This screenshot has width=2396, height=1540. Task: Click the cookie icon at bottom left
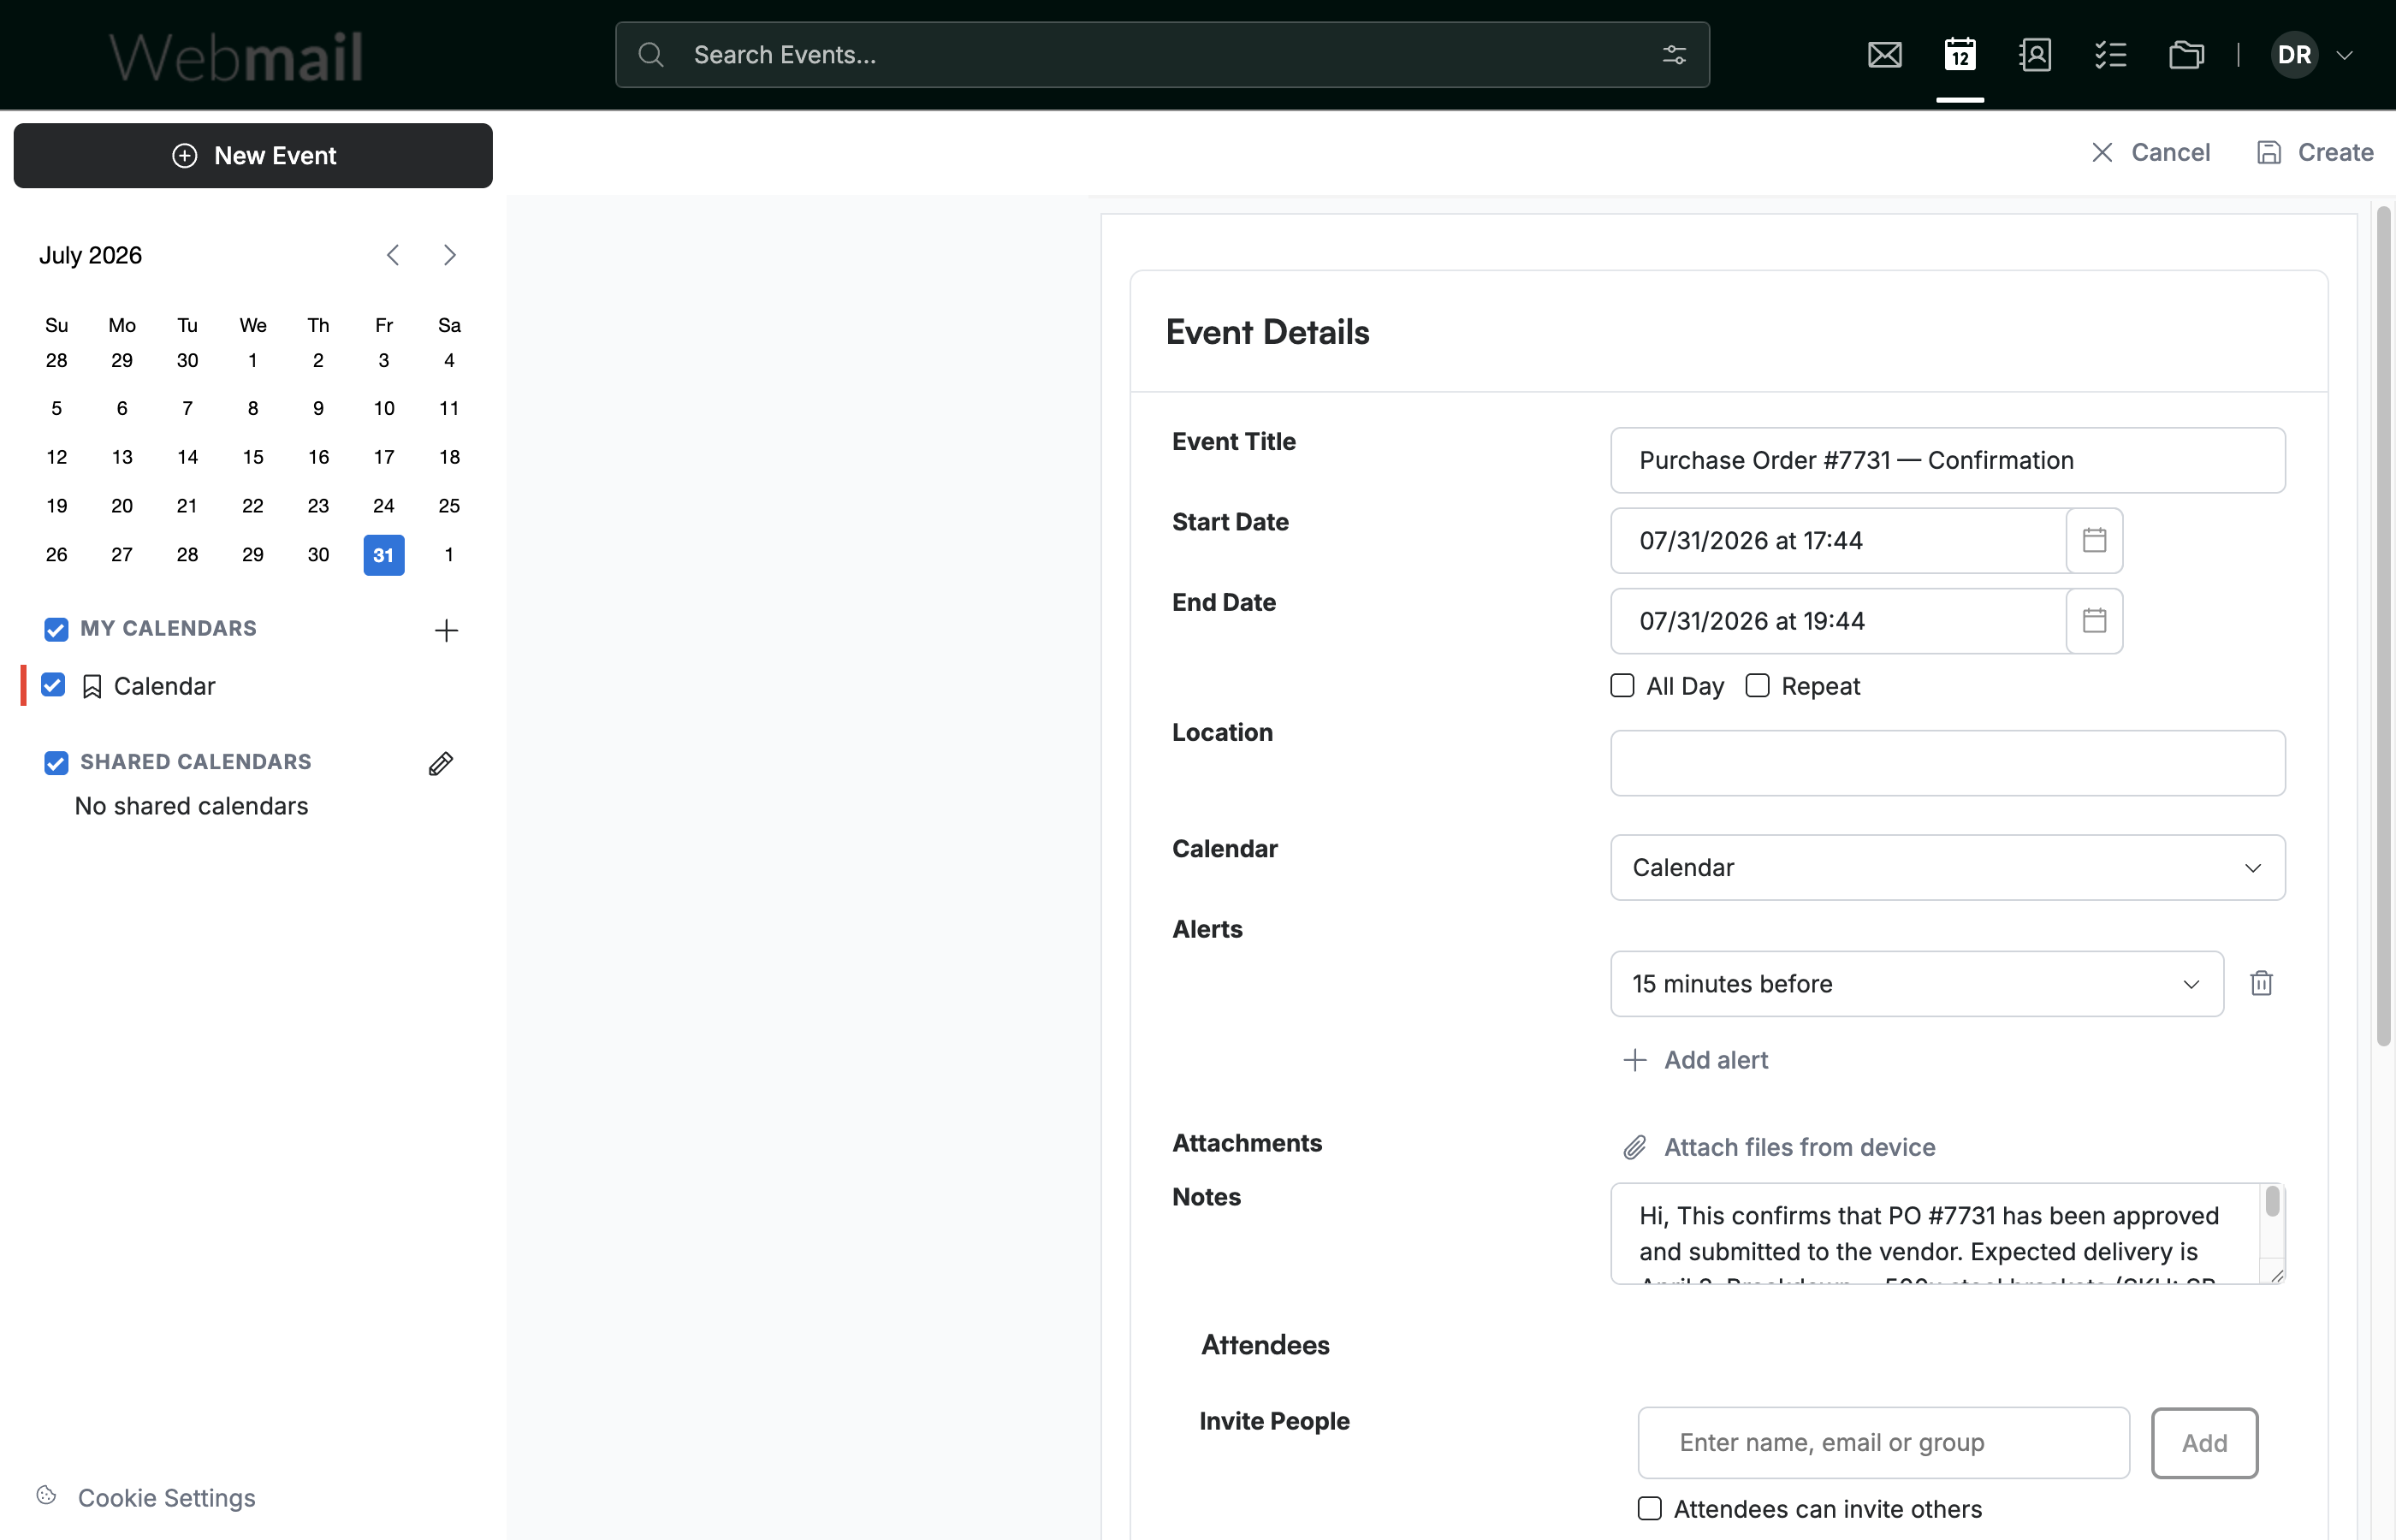(x=46, y=1495)
